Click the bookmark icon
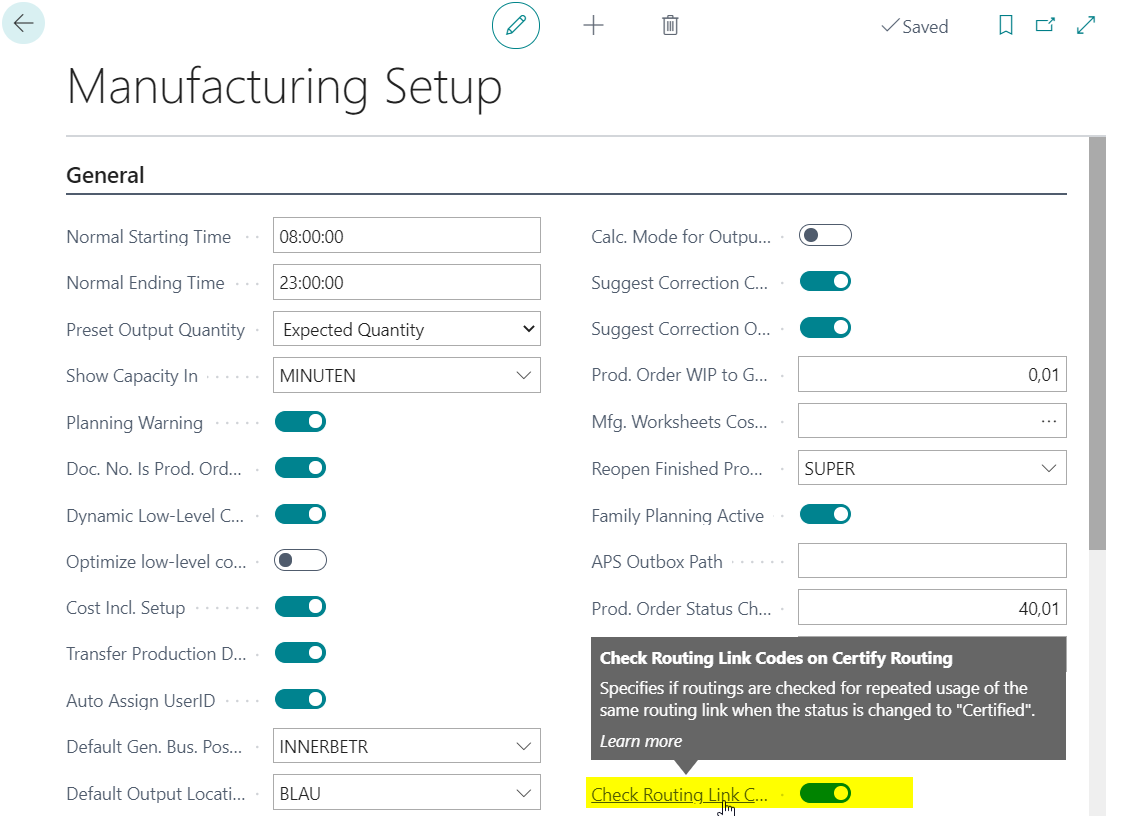Image resolution: width=1129 pixels, height=816 pixels. click(1006, 26)
